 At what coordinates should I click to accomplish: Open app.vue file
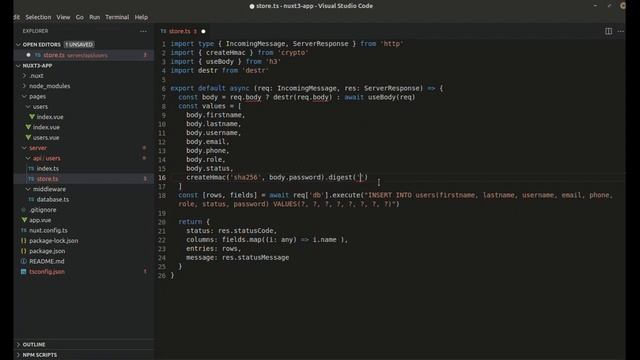(40, 220)
